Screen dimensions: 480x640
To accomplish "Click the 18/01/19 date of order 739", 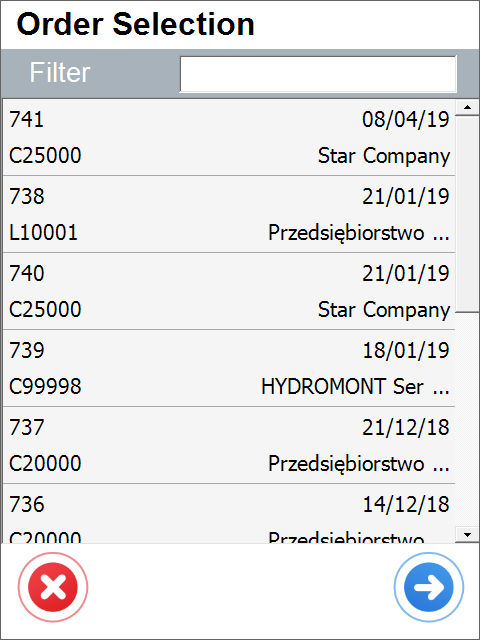I will coord(406,350).
